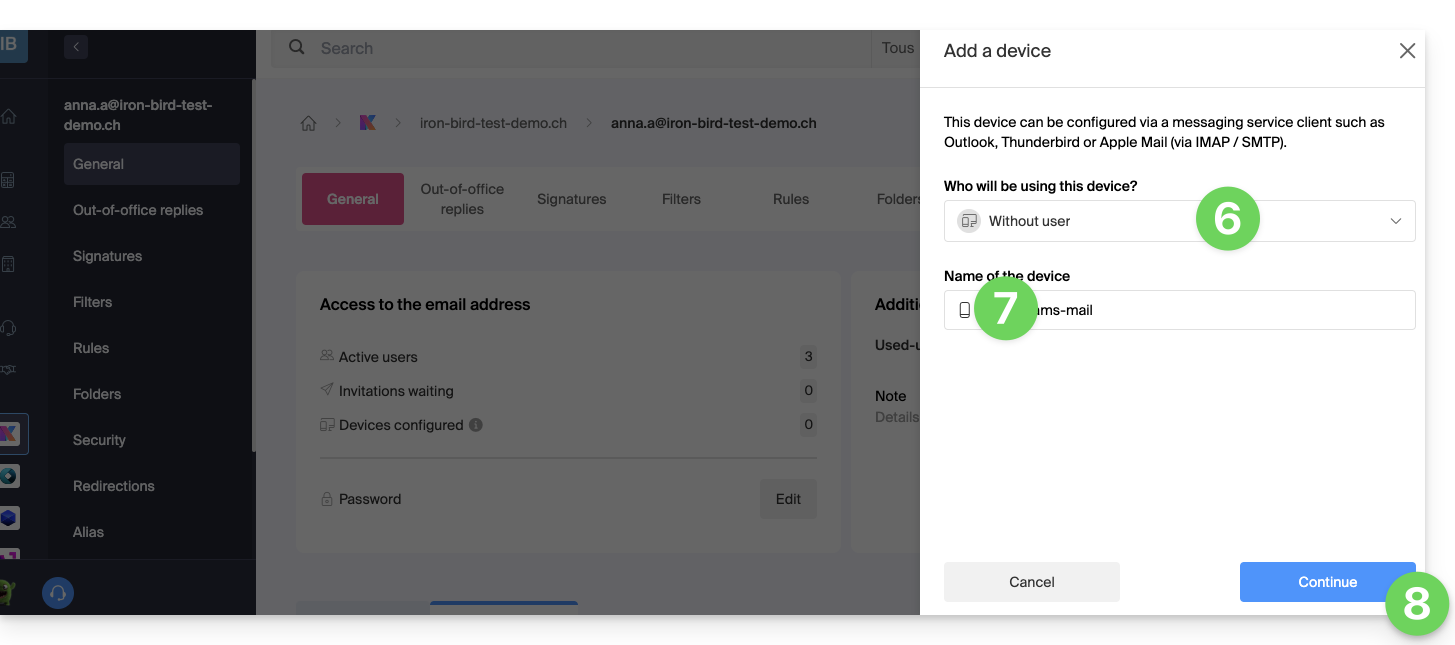
Task: Click the info icon next to Devices configured
Action: 476,425
